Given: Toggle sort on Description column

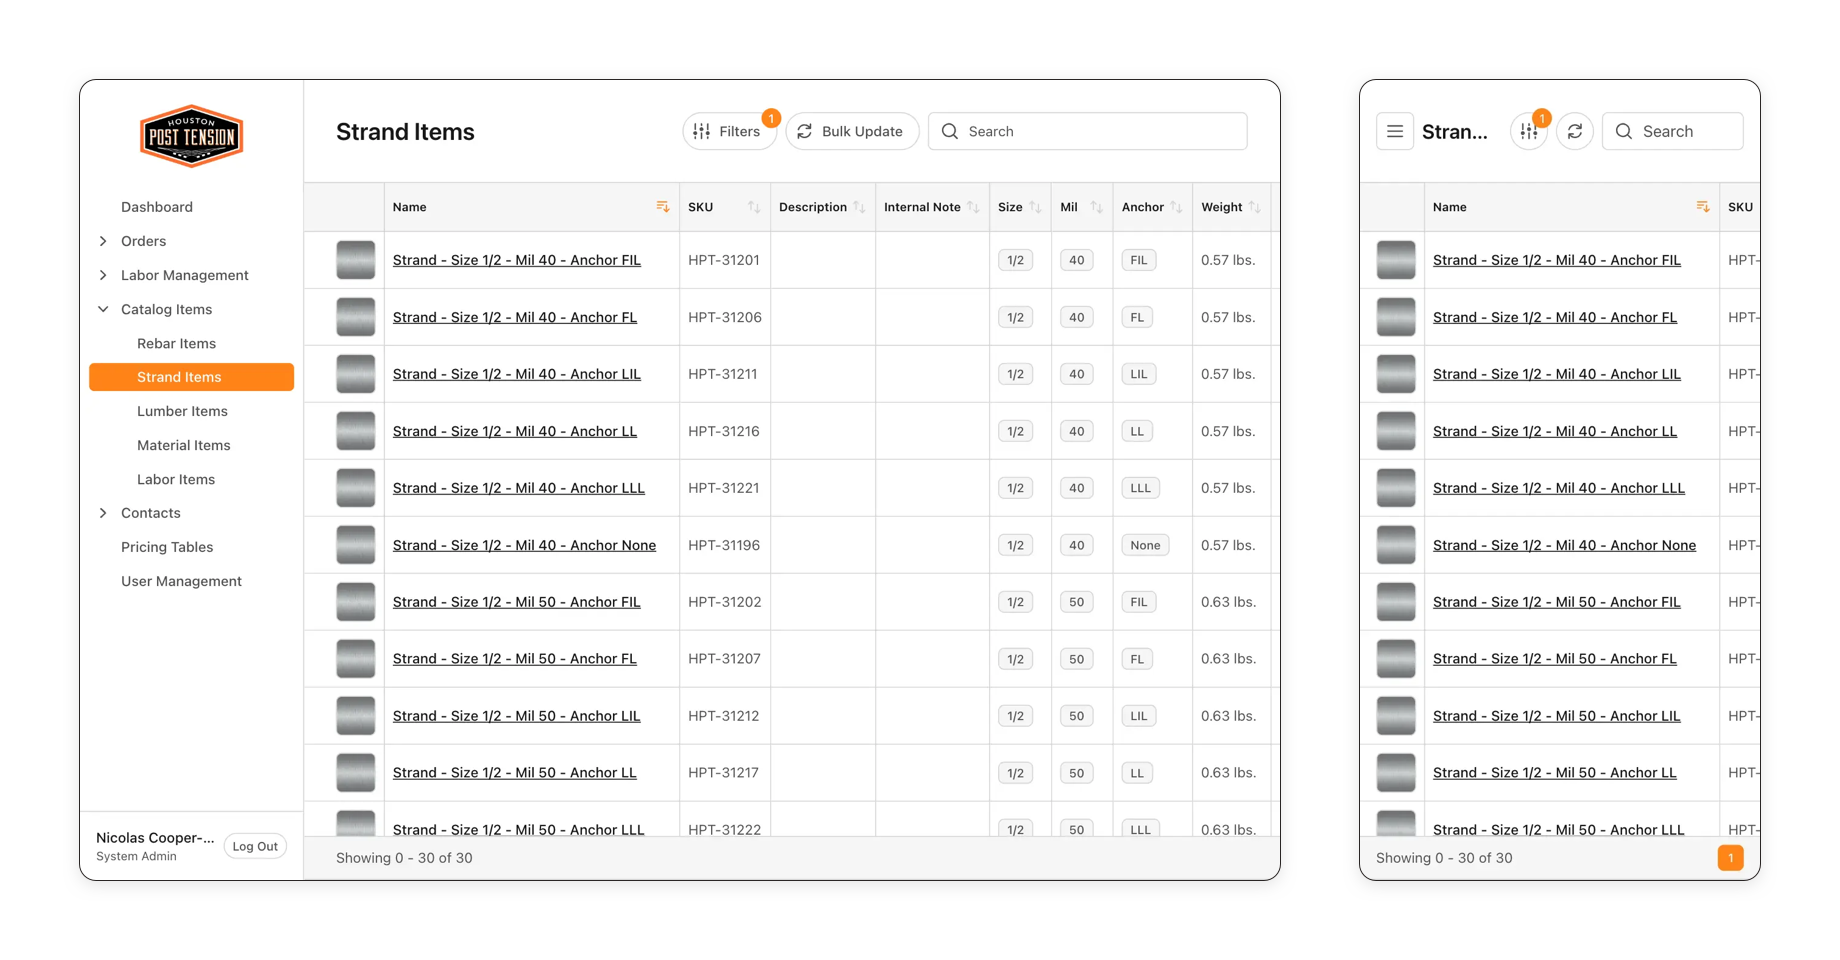Looking at the screenshot, I should point(859,207).
